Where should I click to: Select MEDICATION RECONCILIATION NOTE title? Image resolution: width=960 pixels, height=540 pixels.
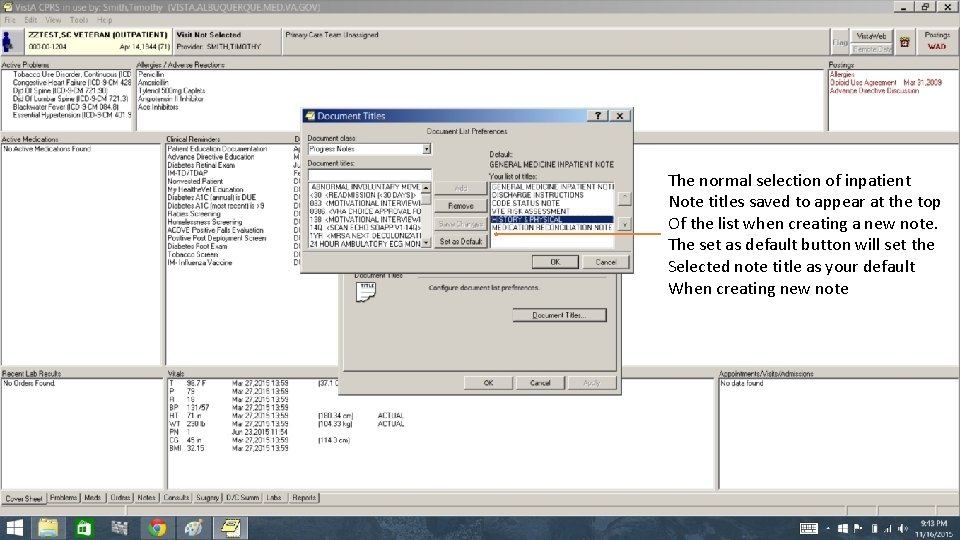tap(552, 227)
